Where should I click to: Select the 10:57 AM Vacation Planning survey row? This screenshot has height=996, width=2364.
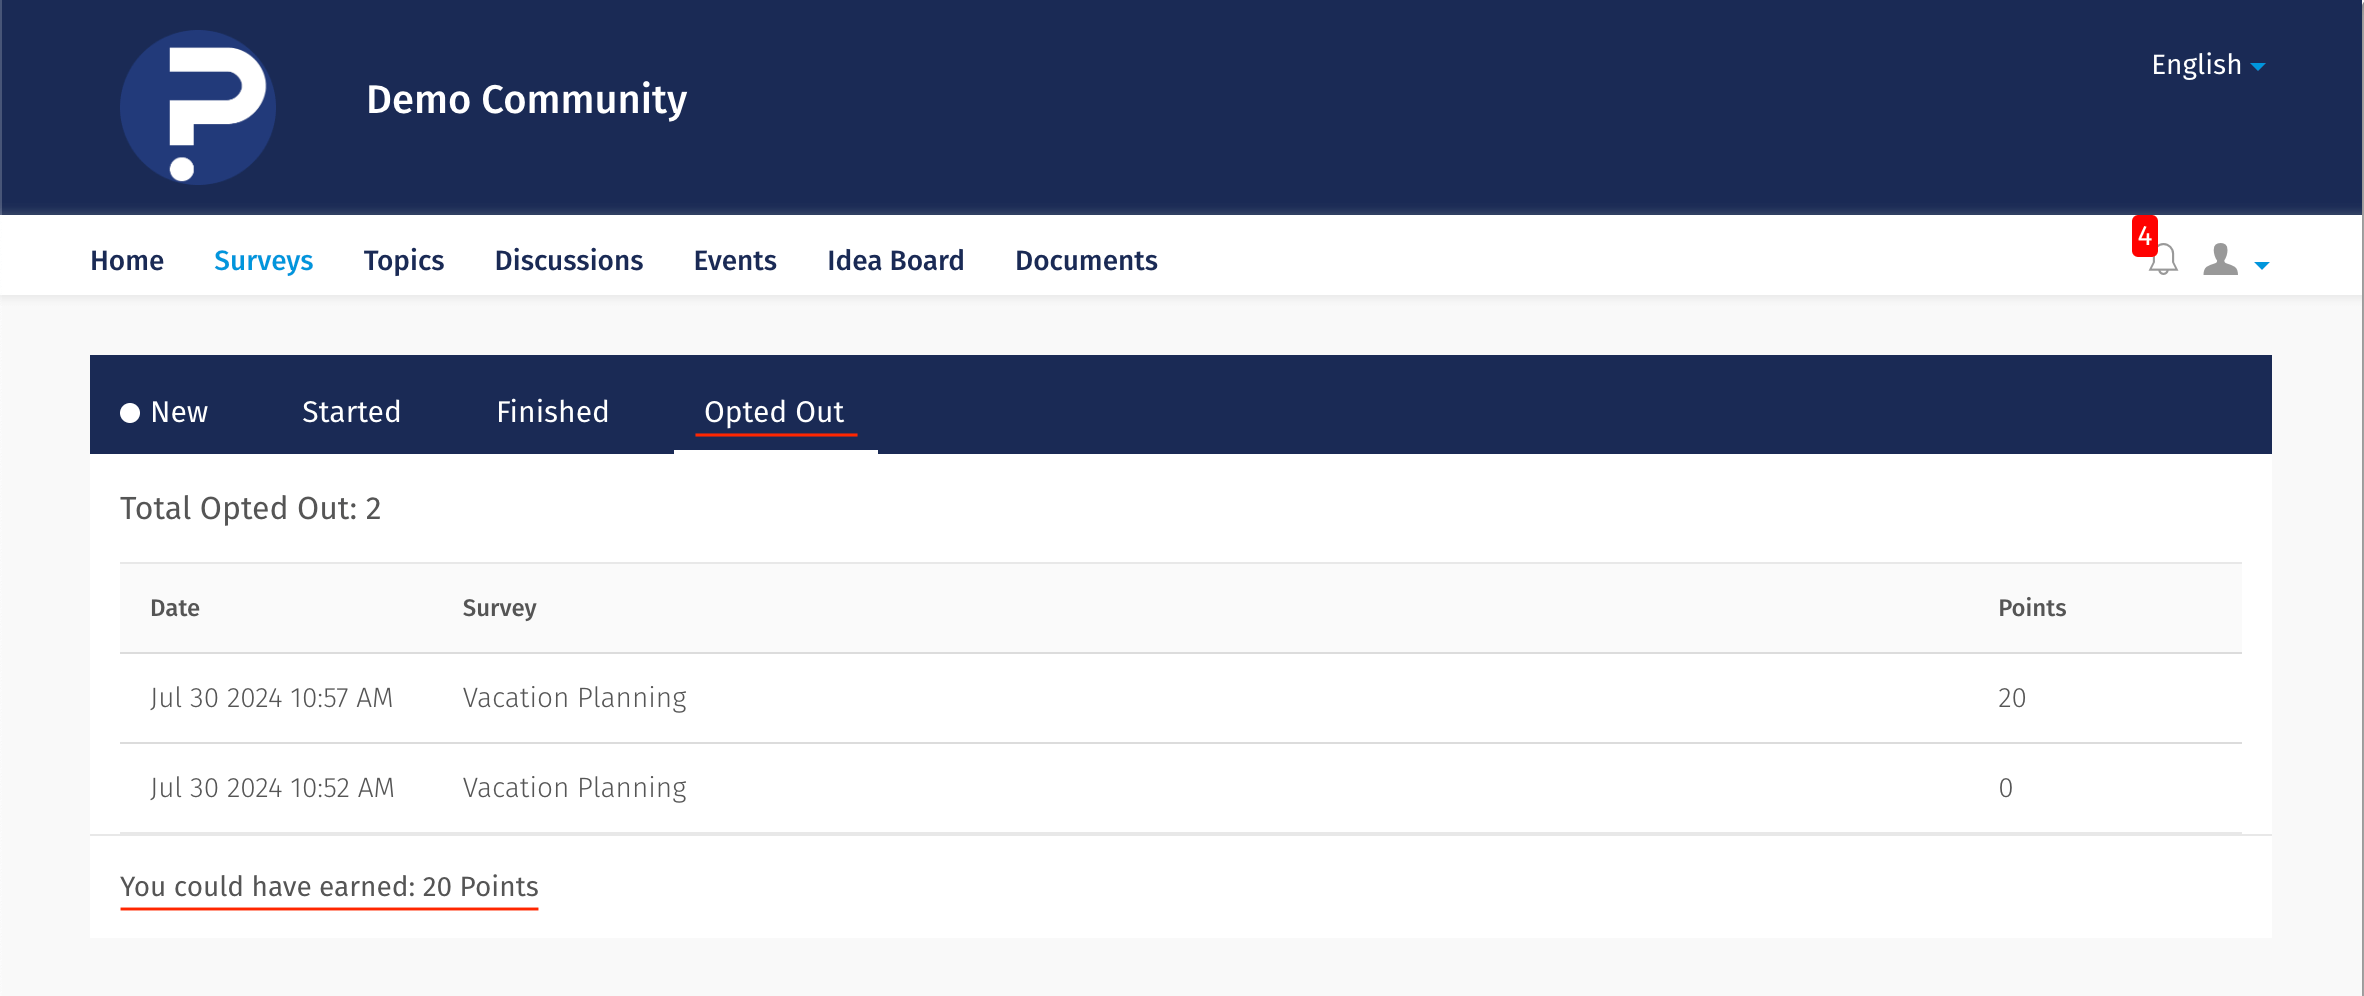pyautogui.click(x=574, y=698)
